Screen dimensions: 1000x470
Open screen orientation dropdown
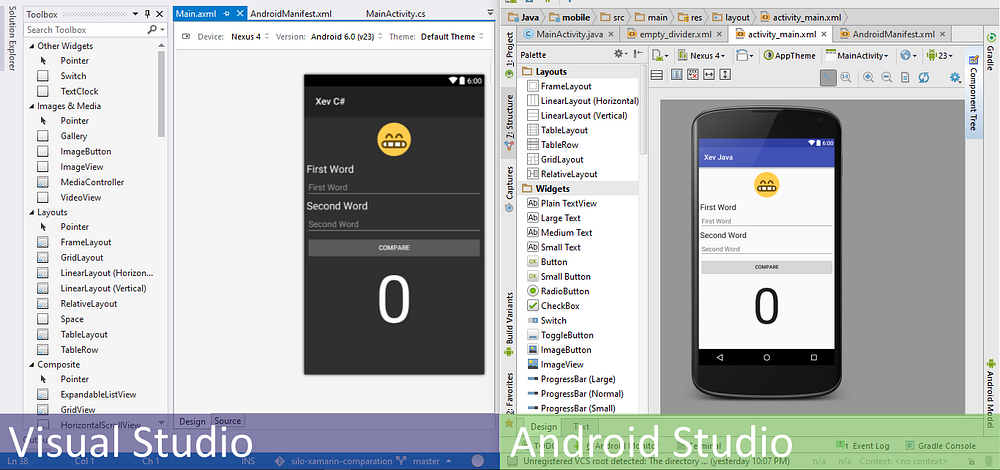[745, 55]
